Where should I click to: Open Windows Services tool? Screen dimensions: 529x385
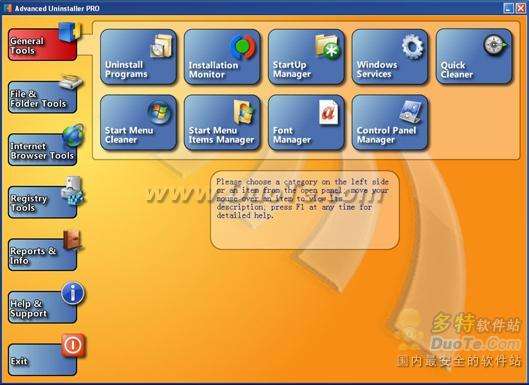[390, 57]
